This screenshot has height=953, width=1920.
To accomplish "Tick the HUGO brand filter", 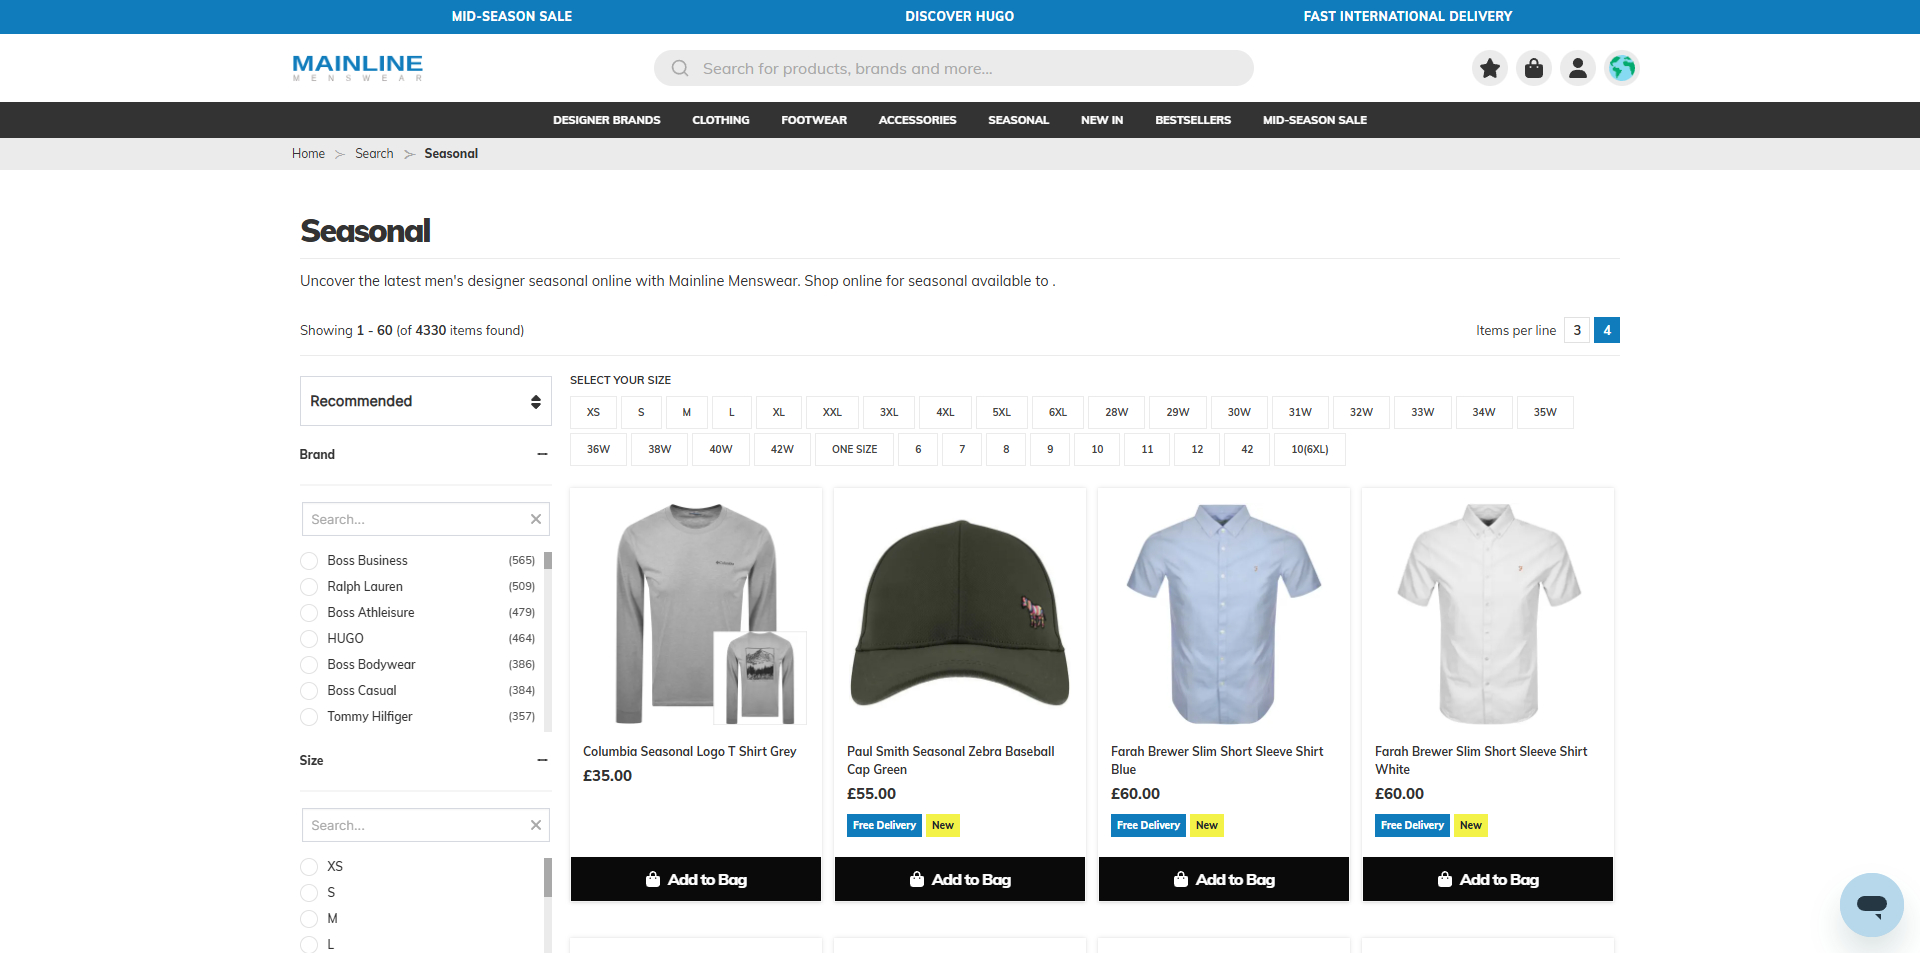I will 309,639.
